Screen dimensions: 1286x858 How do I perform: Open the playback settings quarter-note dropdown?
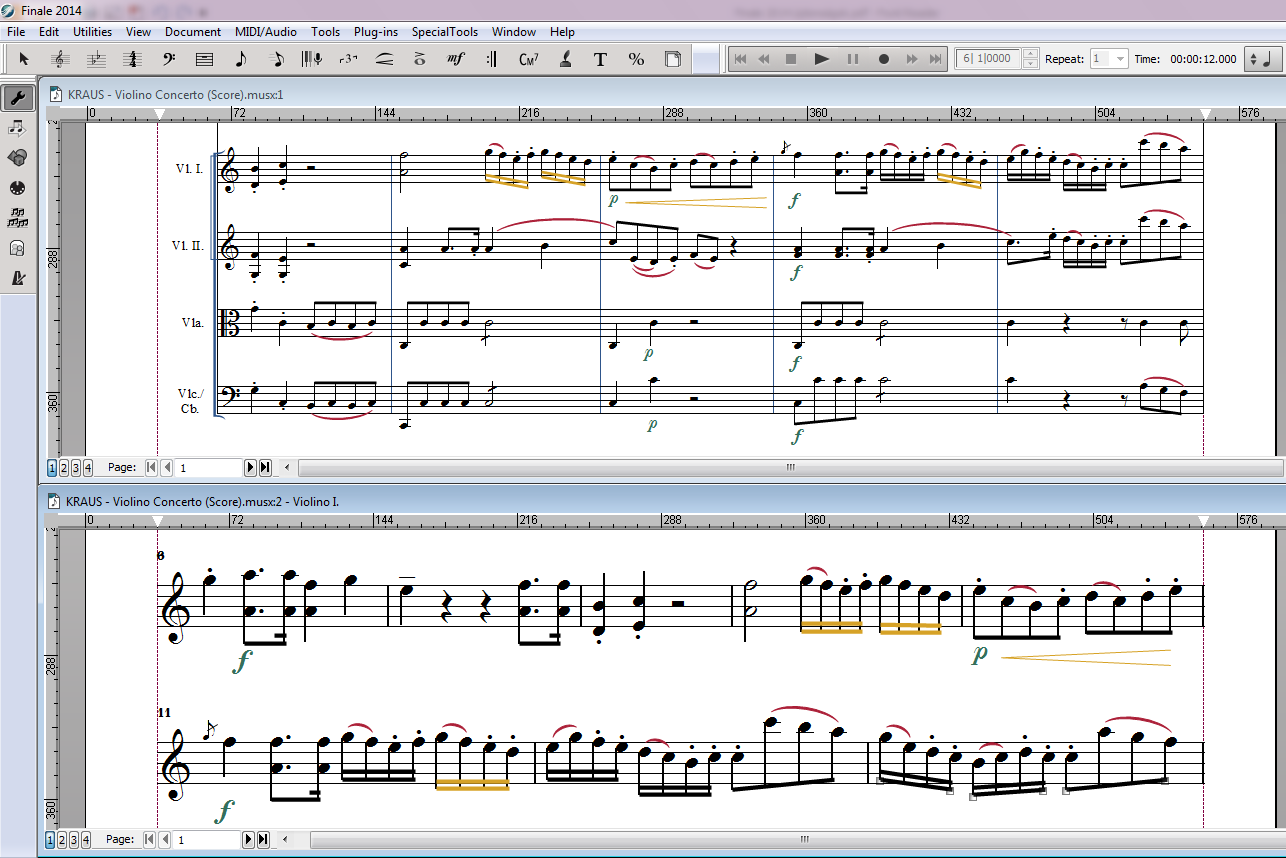(x=1262, y=59)
